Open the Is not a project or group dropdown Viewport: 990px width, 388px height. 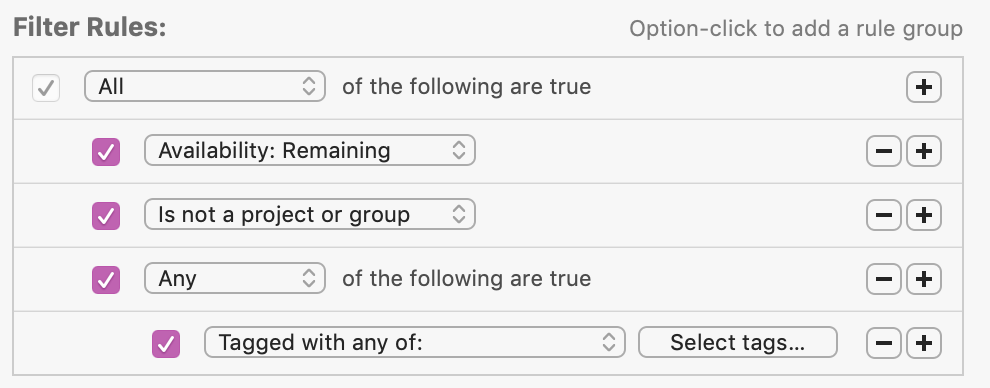309,215
